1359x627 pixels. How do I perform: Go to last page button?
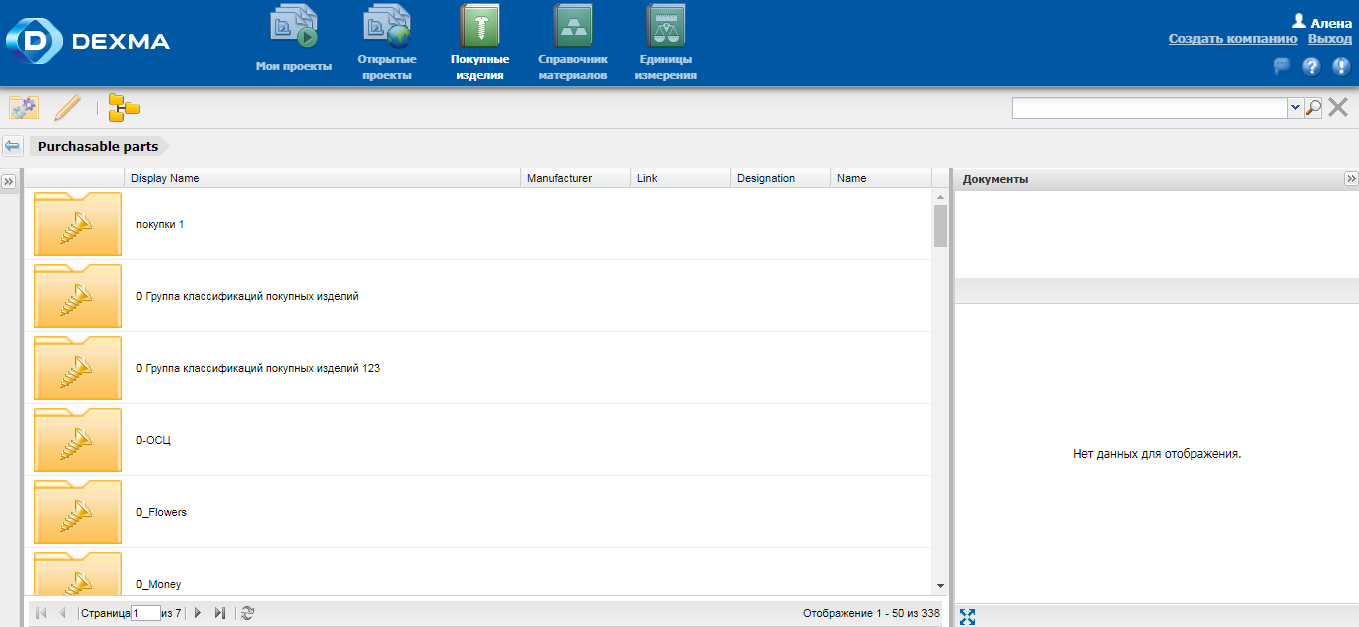point(220,613)
